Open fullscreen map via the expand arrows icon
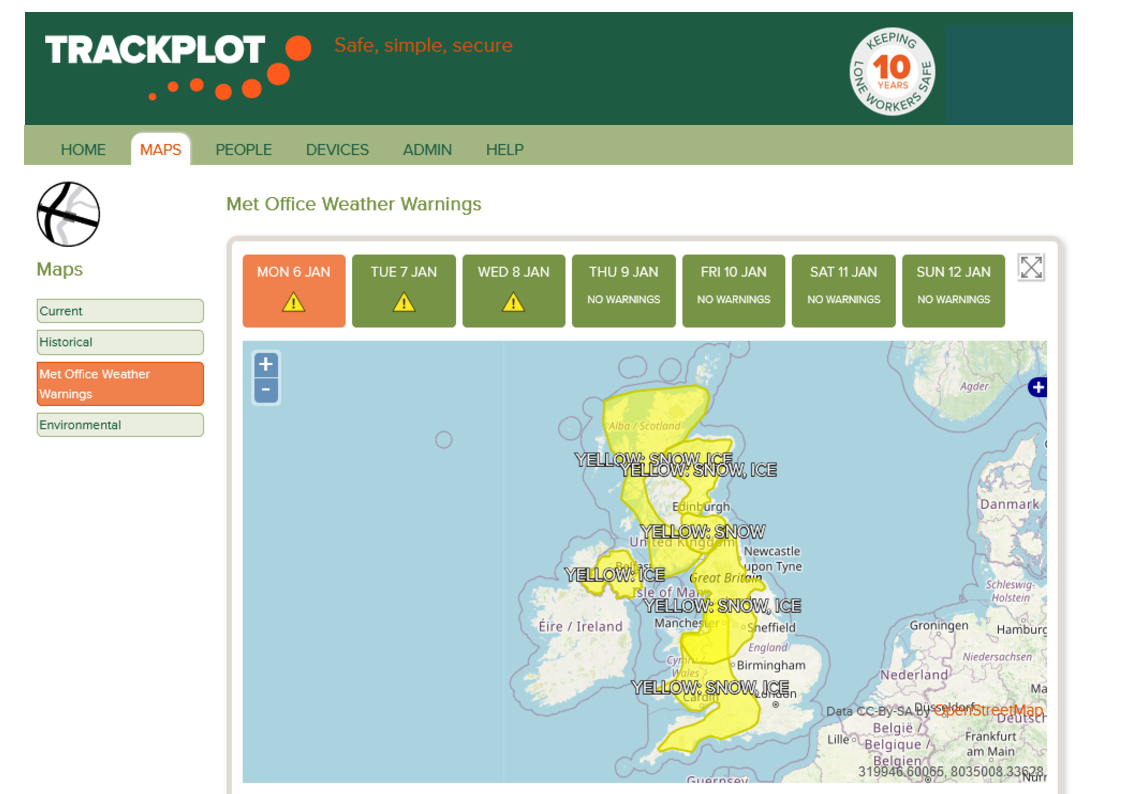This screenshot has height=794, width=1123. [1030, 268]
